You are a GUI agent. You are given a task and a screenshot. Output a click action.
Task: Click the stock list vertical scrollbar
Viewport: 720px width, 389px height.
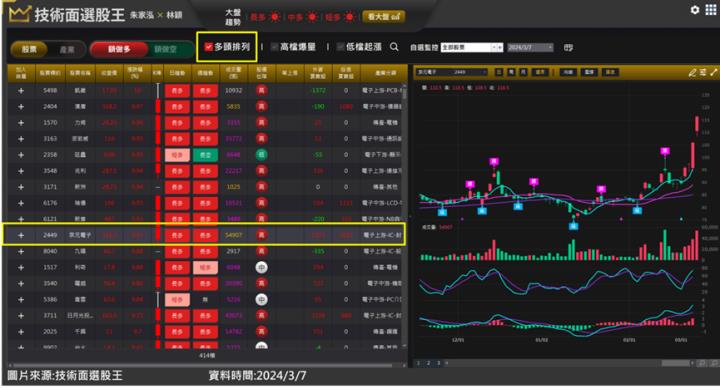tap(405, 216)
